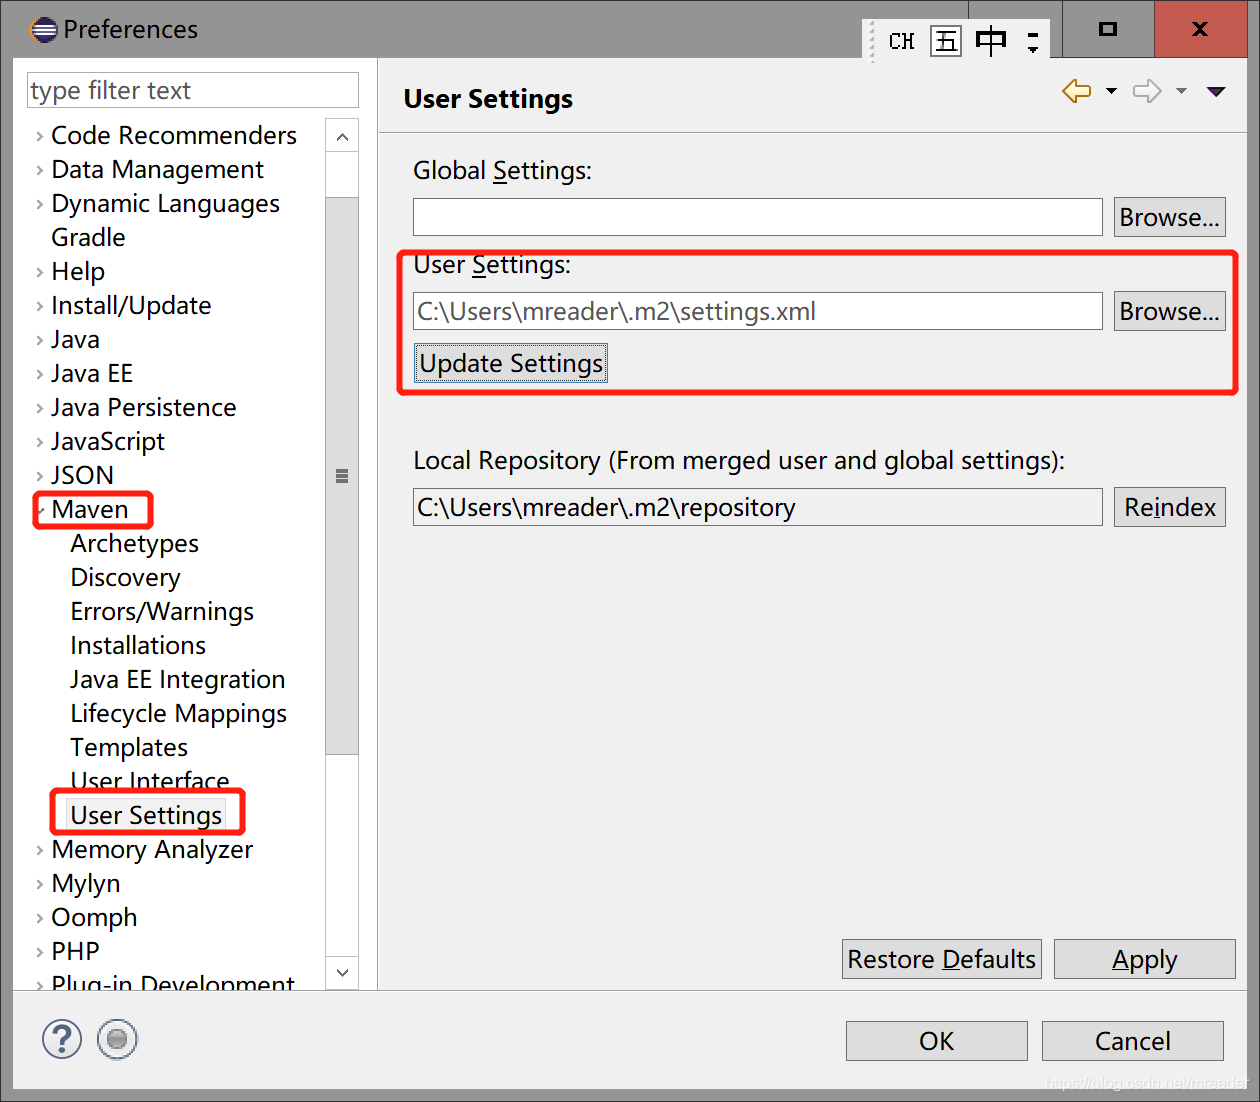The image size is (1260, 1102).
Task: Open Maven Discovery page
Action: [125, 577]
